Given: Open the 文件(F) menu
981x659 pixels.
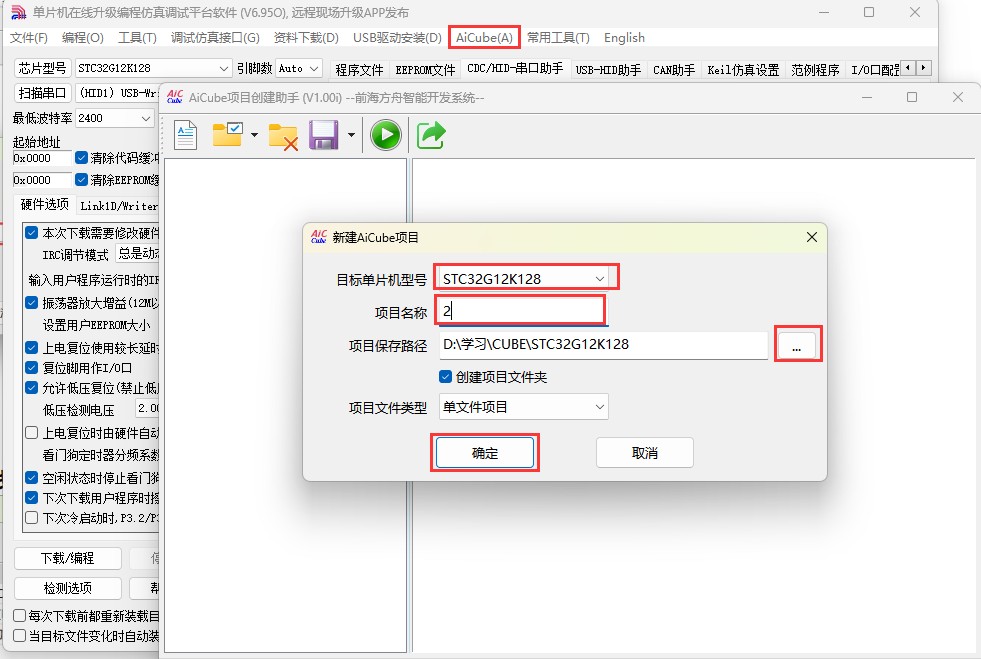Looking at the screenshot, I should click(29, 38).
